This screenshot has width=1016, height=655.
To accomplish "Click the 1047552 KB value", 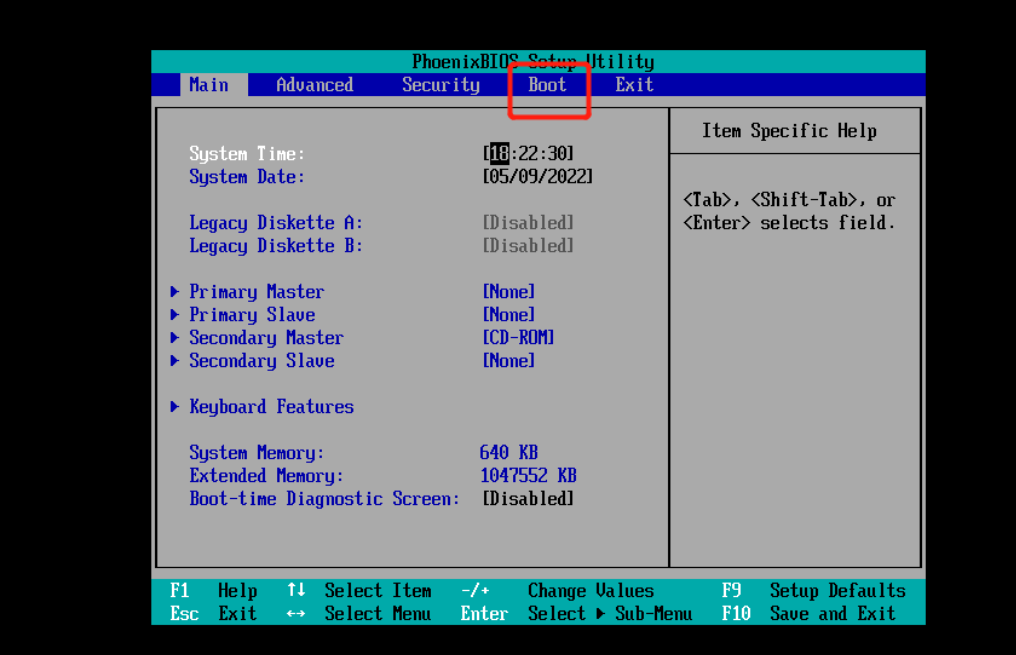I will tap(528, 476).
